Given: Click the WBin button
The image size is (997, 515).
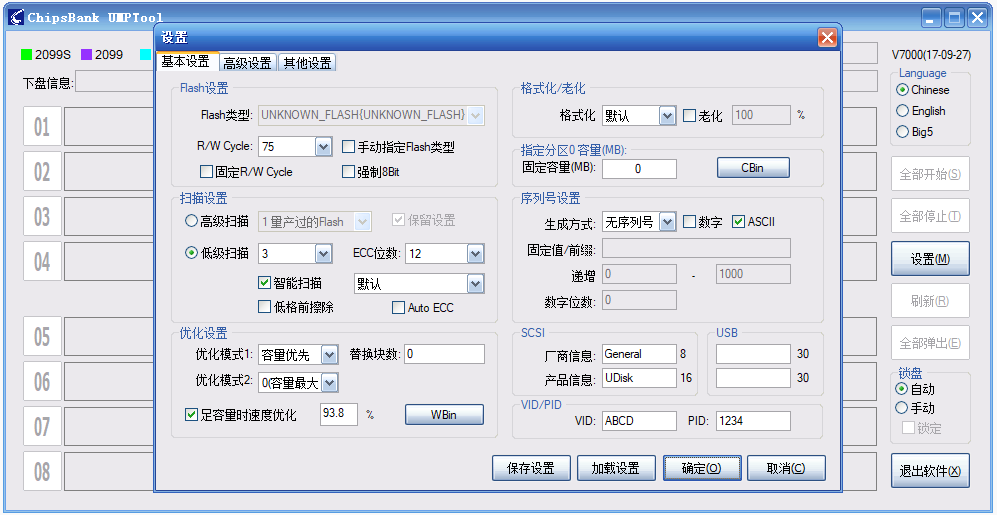Looking at the screenshot, I should [x=444, y=415].
